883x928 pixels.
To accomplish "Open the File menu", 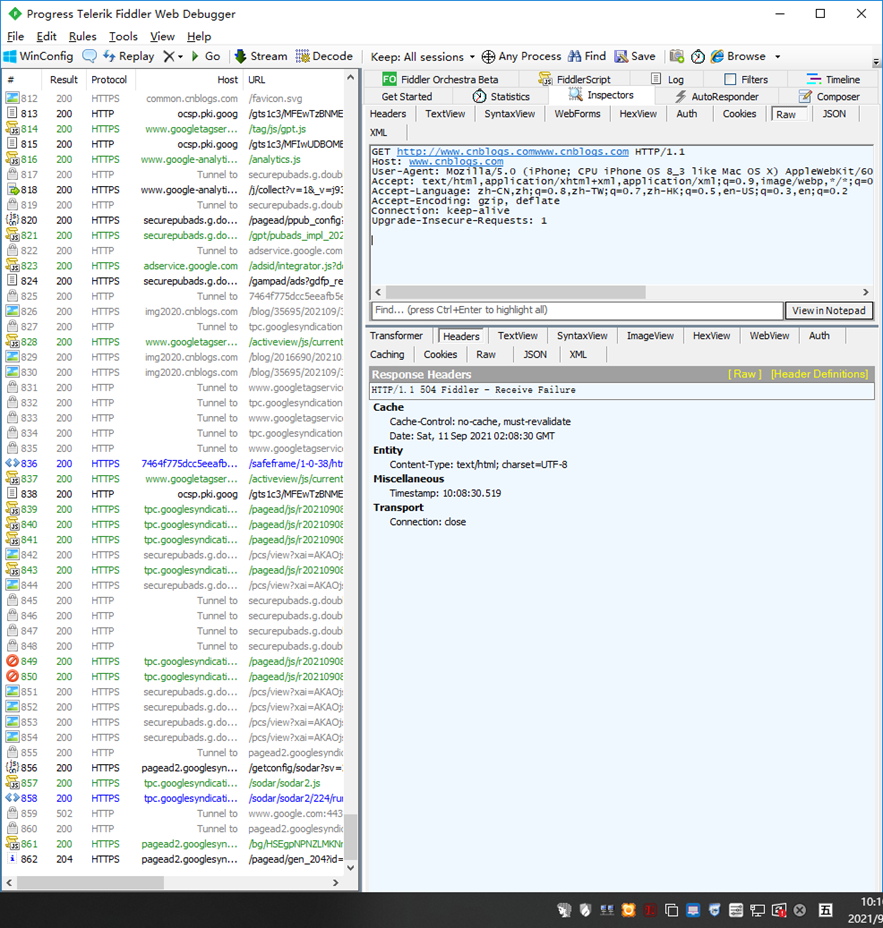I will click(x=15, y=36).
